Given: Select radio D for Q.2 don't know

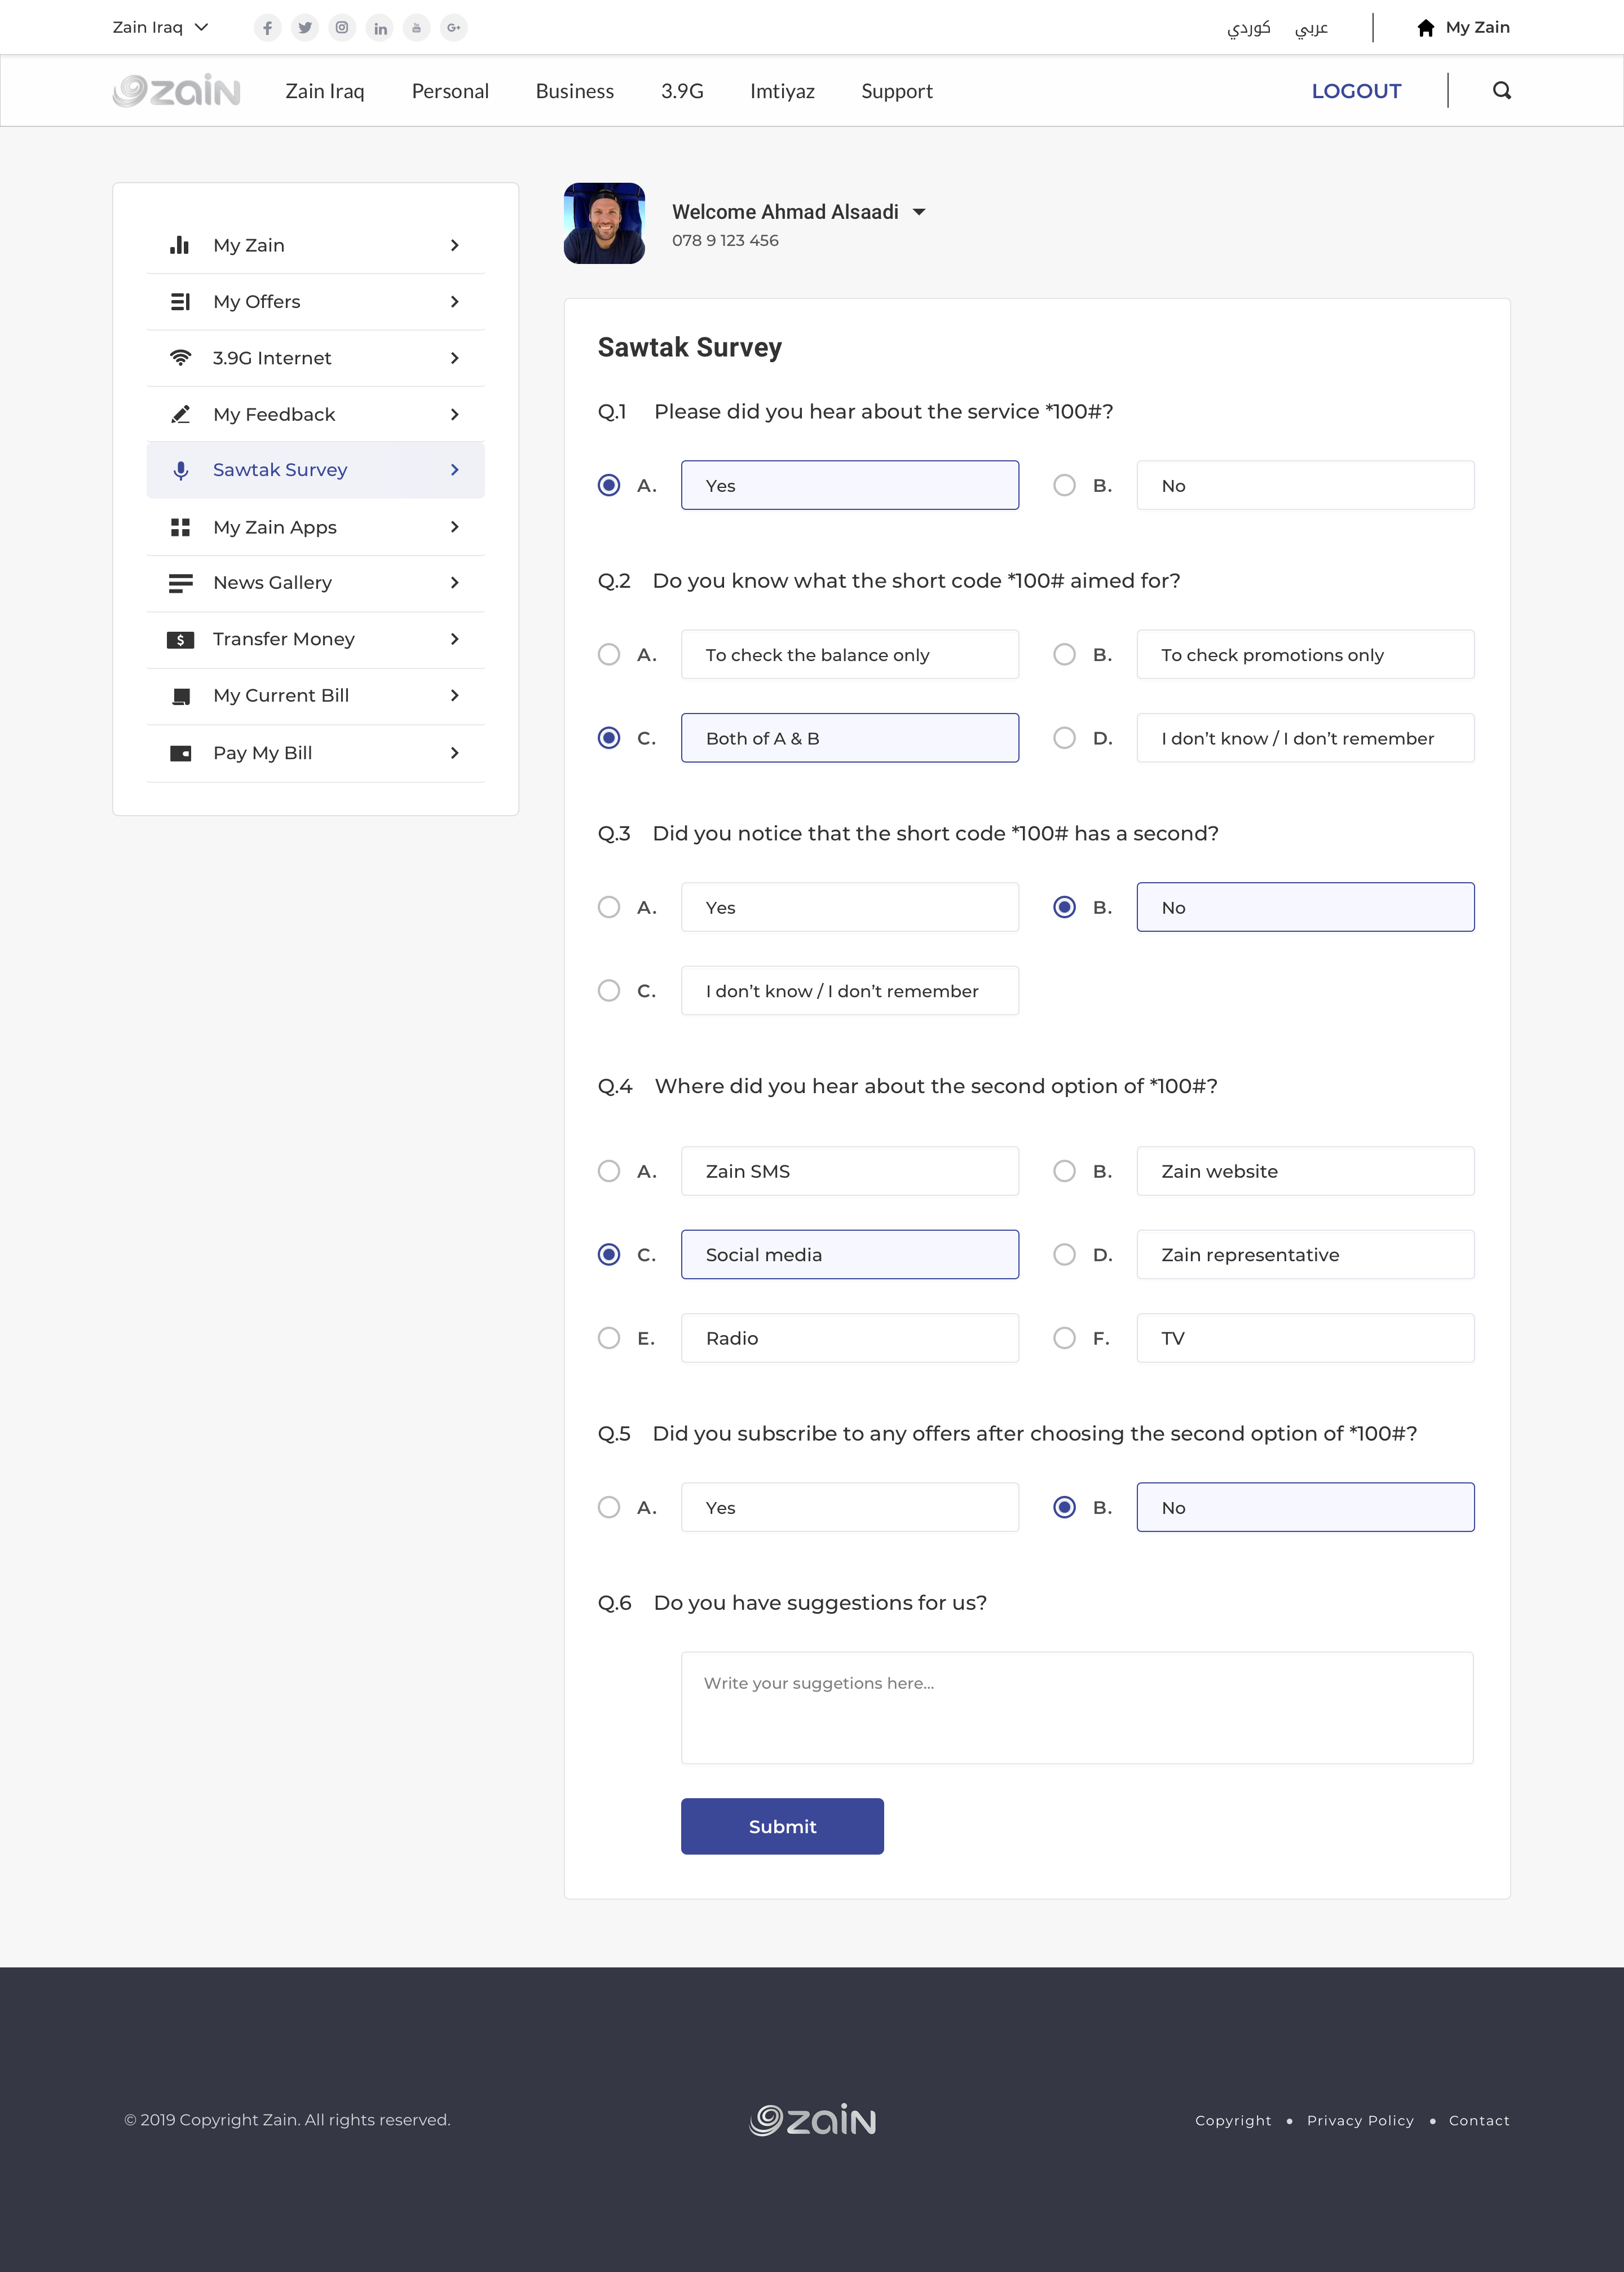Looking at the screenshot, I should coord(1064,738).
